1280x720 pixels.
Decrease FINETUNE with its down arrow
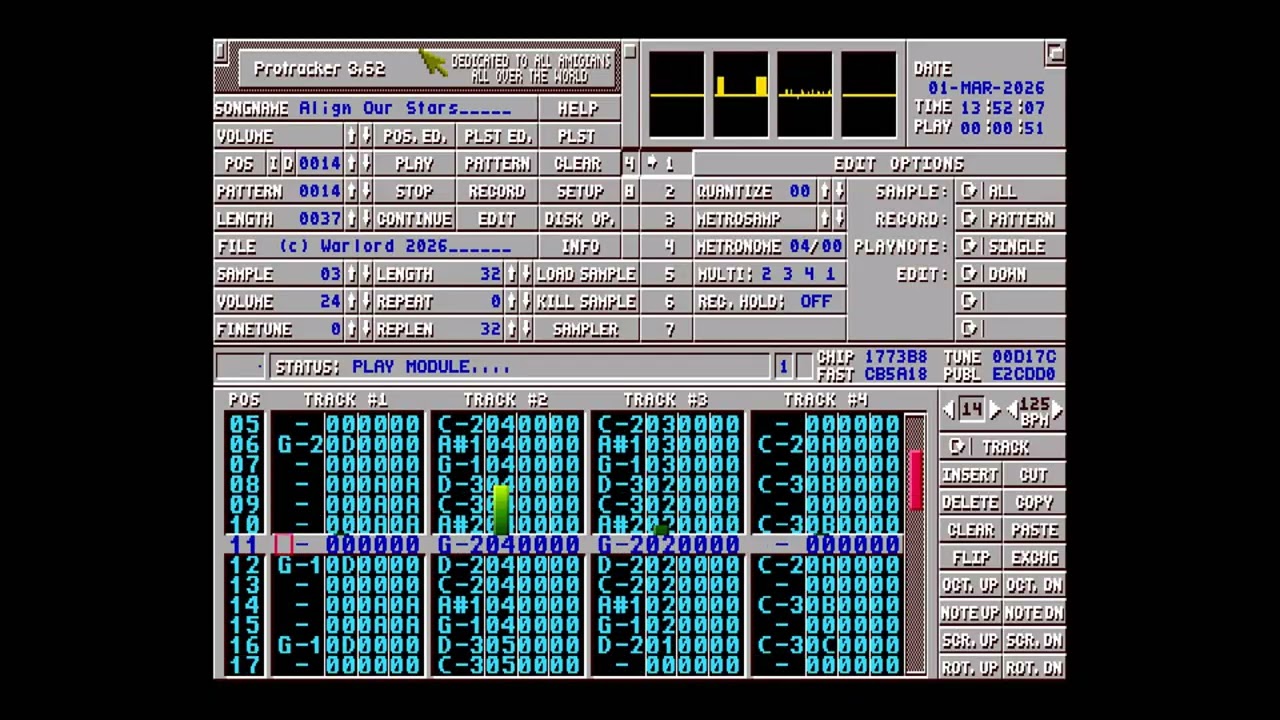click(366, 329)
